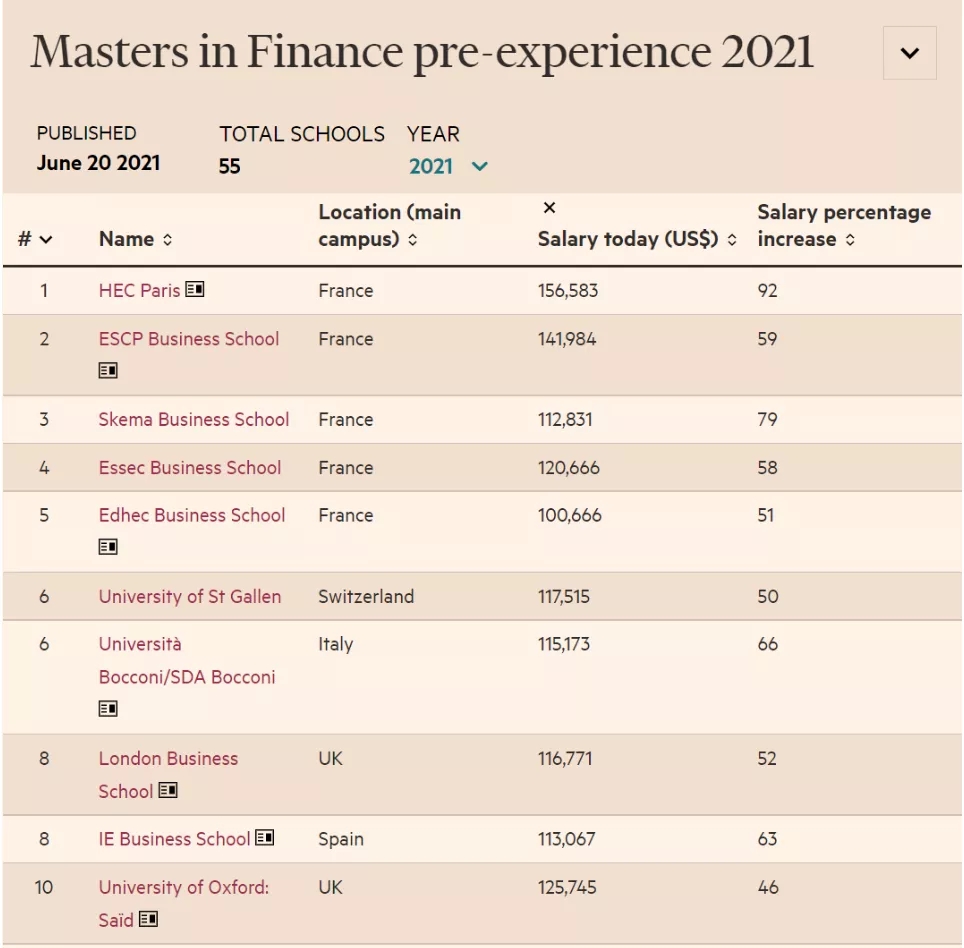Open University of St Gallen link
This screenshot has width=964, height=948.
coord(190,596)
